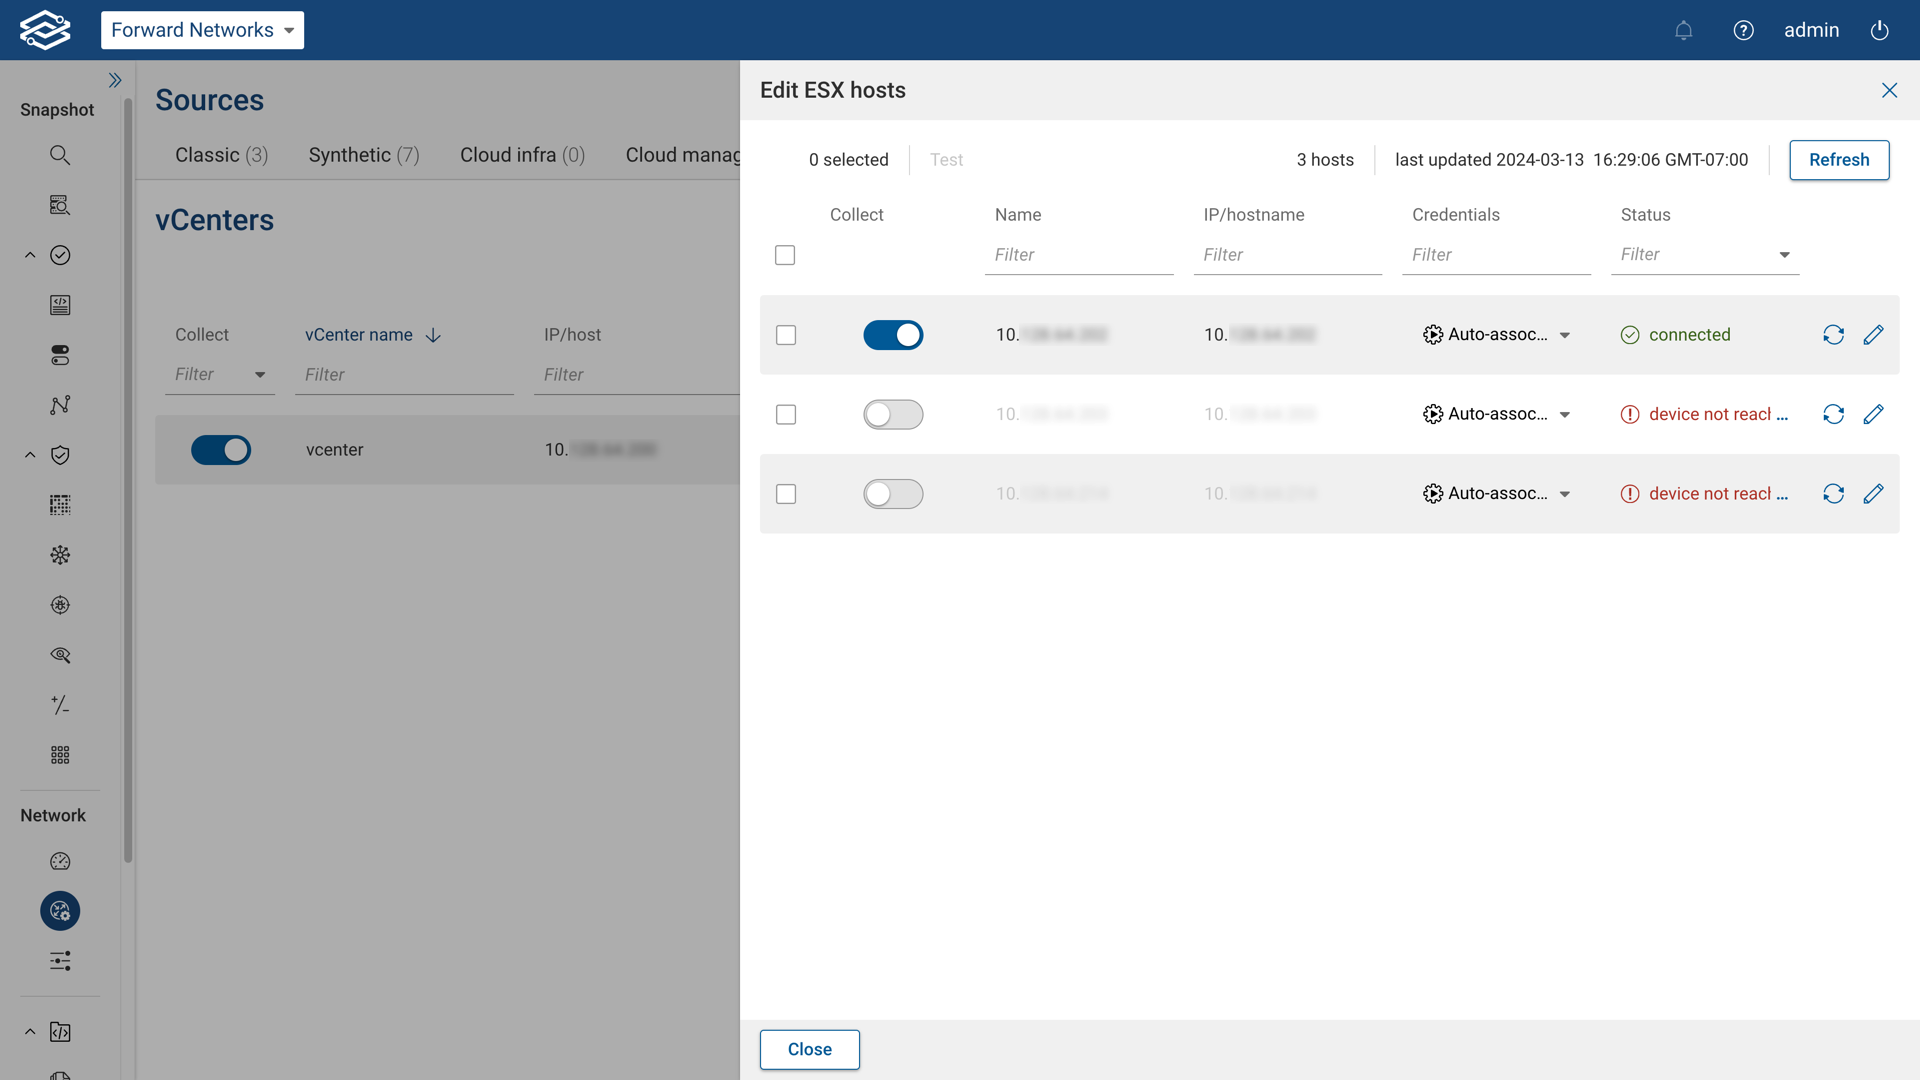
Task: Open the Status filter dropdown
Action: coord(1785,255)
